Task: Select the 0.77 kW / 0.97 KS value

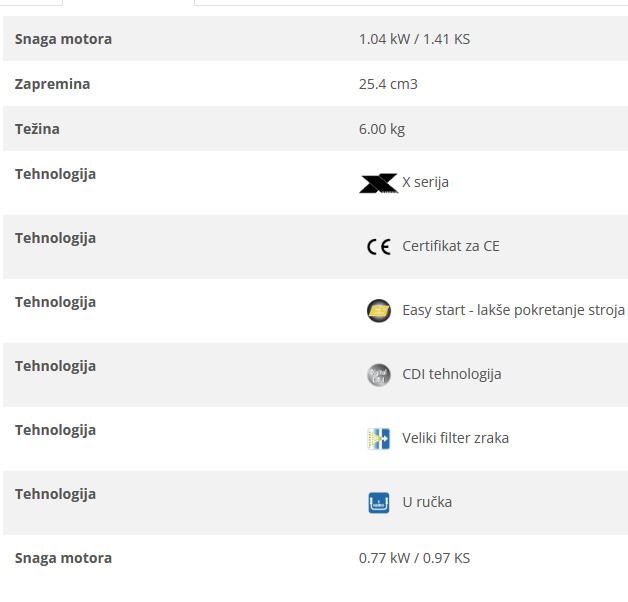Action: click(414, 558)
